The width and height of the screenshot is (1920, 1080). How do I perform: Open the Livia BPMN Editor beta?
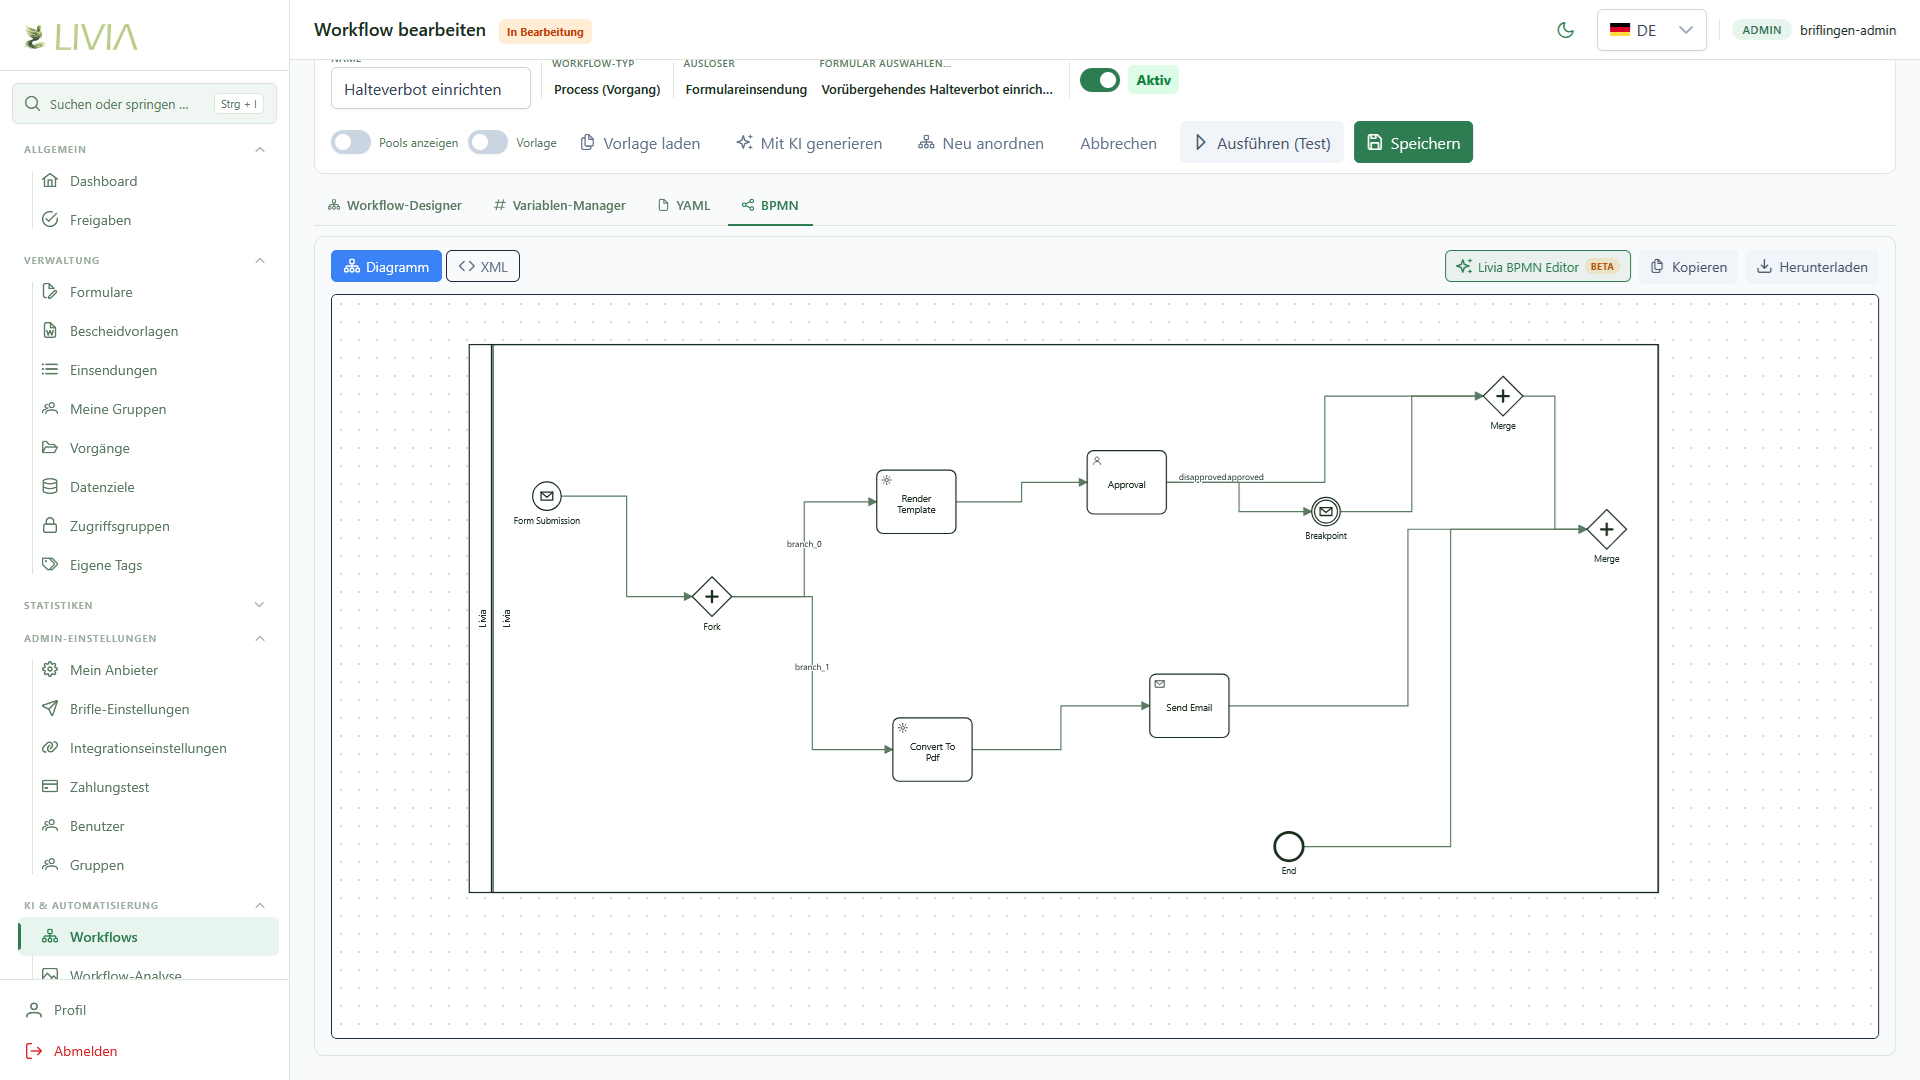pos(1537,266)
